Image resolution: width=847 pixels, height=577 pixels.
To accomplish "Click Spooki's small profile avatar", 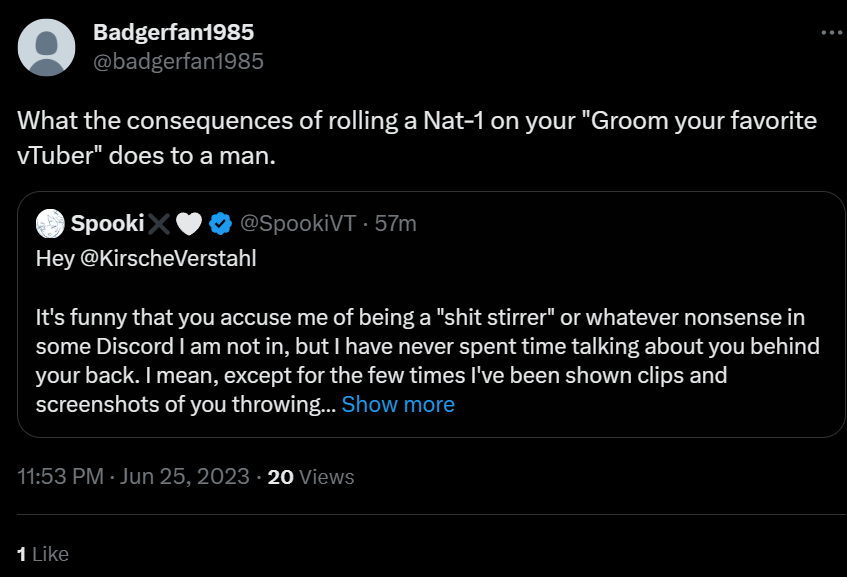I will point(50,223).
